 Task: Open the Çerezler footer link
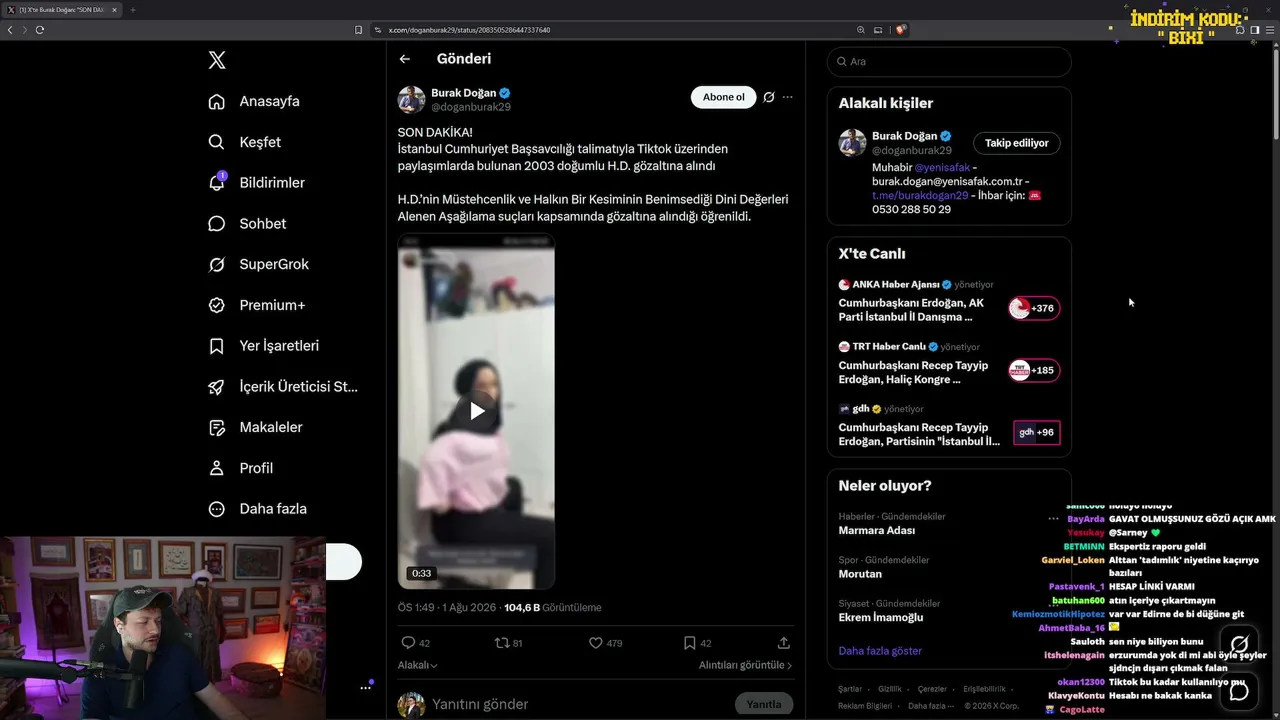(932, 689)
